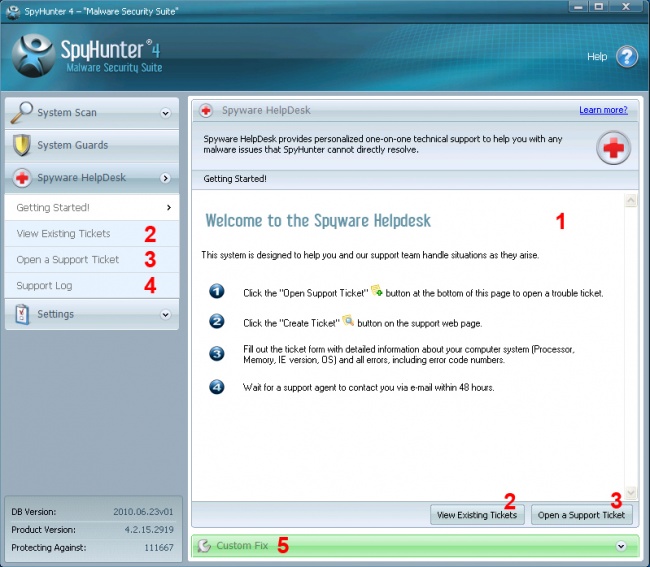Click the Custom Fix wrench icon
The image size is (650, 567).
tap(206, 546)
